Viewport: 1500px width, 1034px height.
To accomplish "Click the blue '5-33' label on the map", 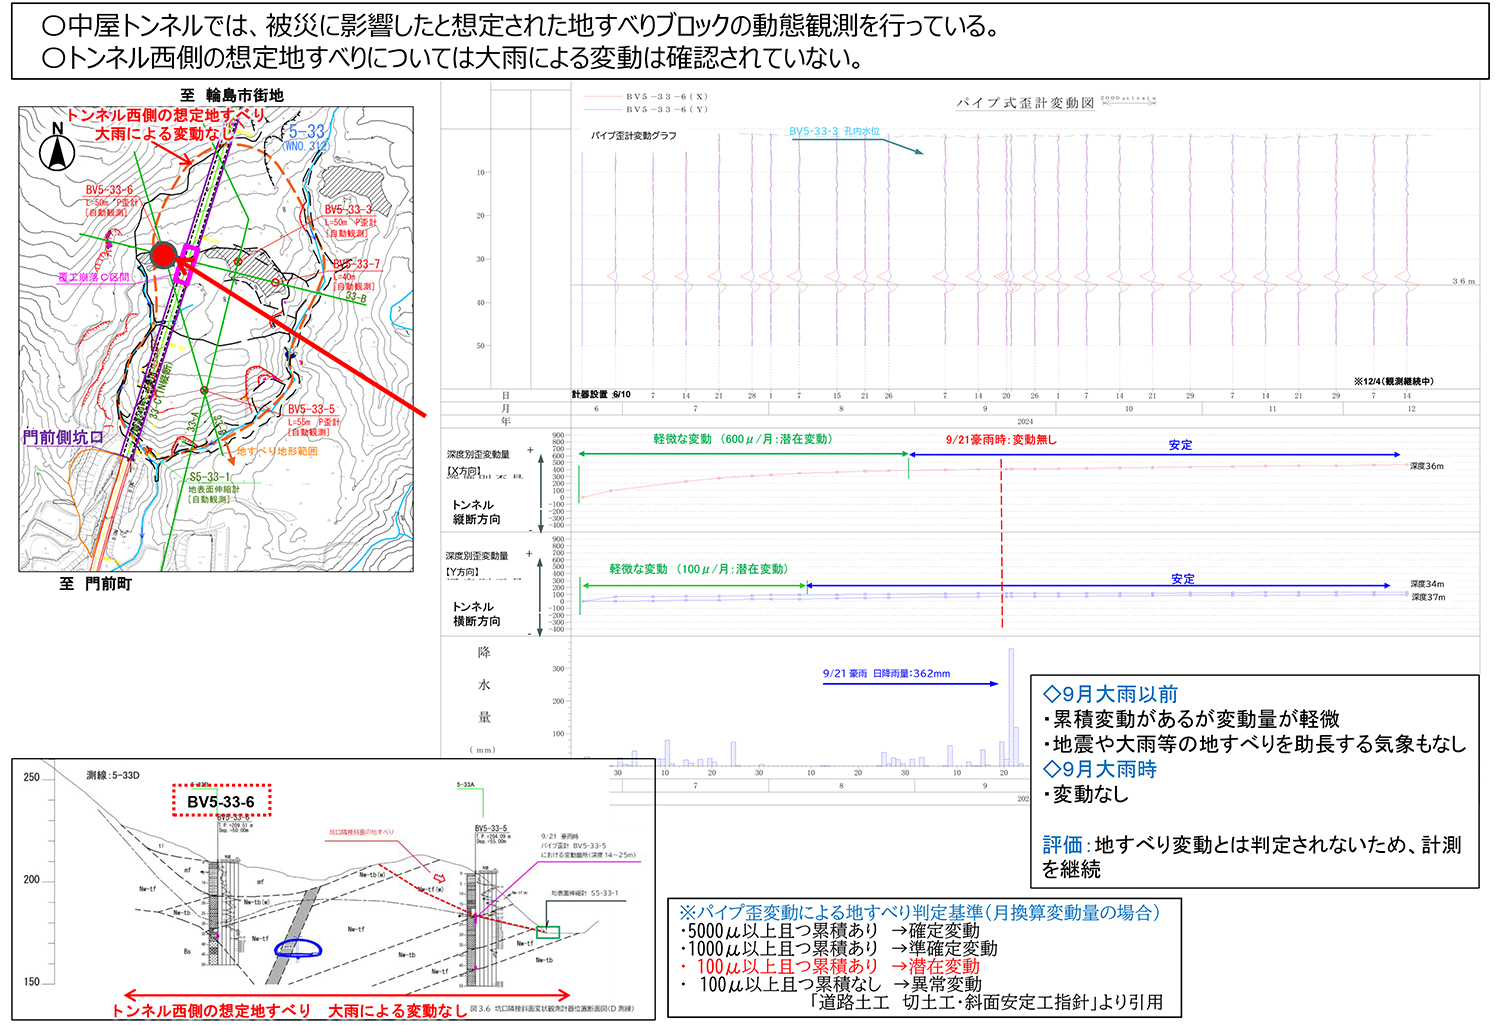I will (307, 132).
